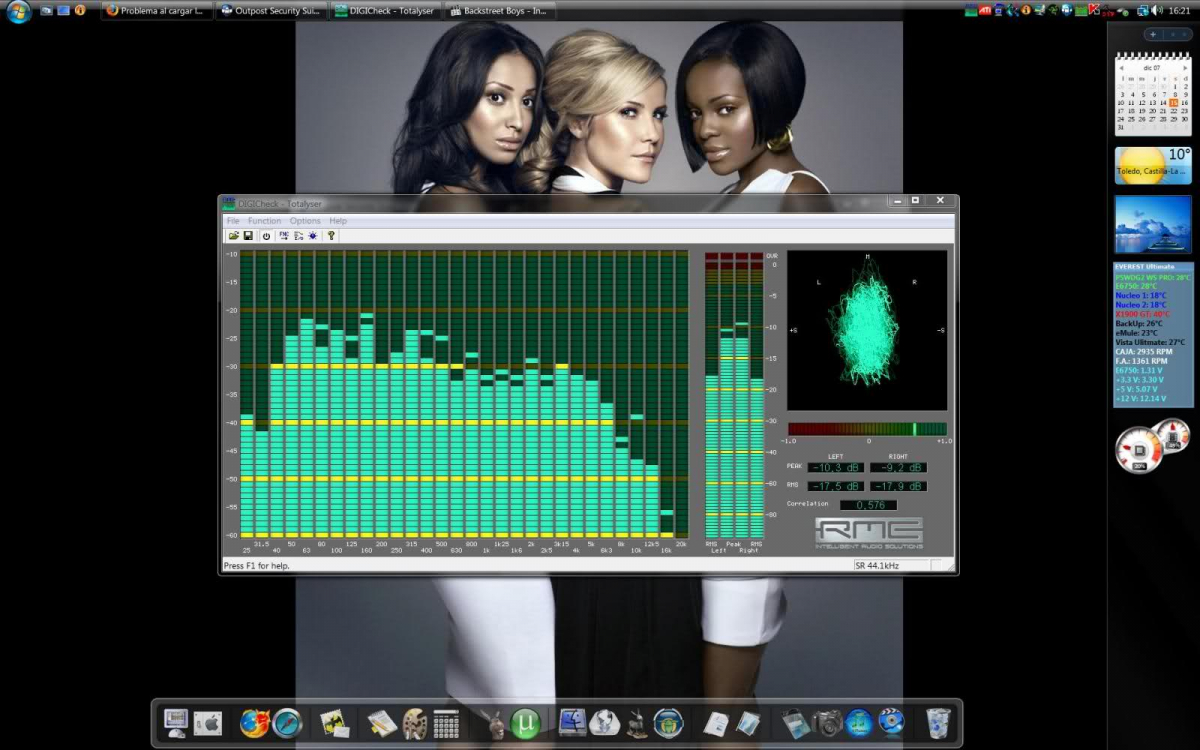
Task: Click the save floppy disk icon
Action: (x=248, y=236)
